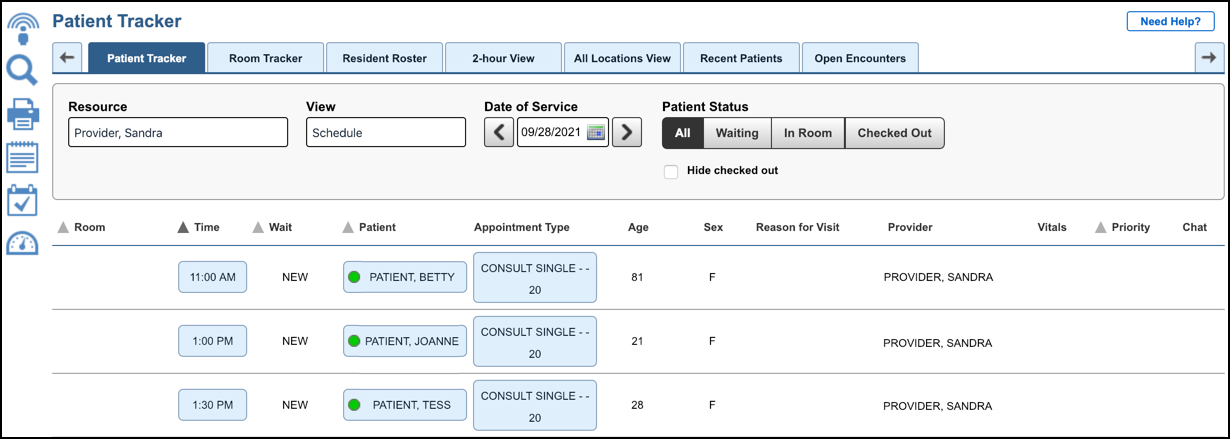Open the notepad list icon in sidebar
Screen dimensions: 1230x439
(x=22, y=157)
